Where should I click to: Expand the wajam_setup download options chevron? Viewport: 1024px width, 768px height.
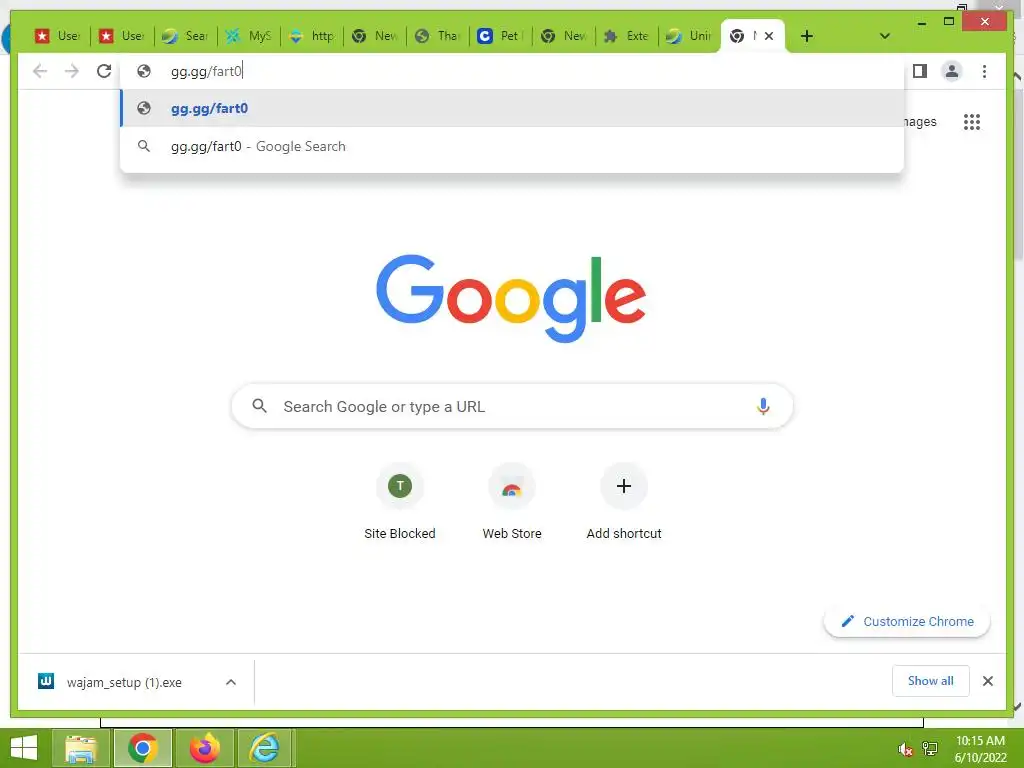point(231,682)
